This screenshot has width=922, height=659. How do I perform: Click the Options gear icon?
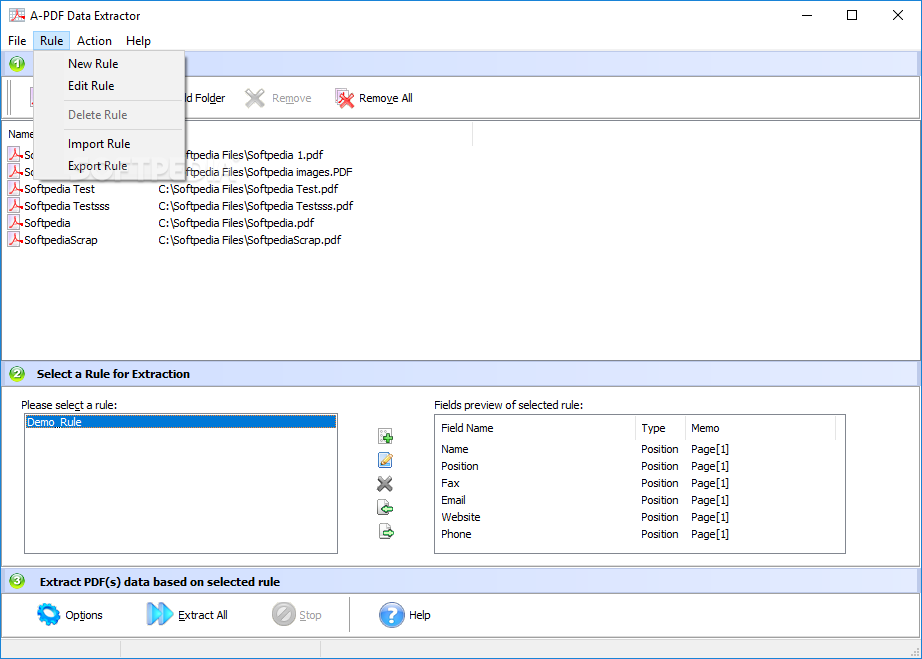point(48,614)
